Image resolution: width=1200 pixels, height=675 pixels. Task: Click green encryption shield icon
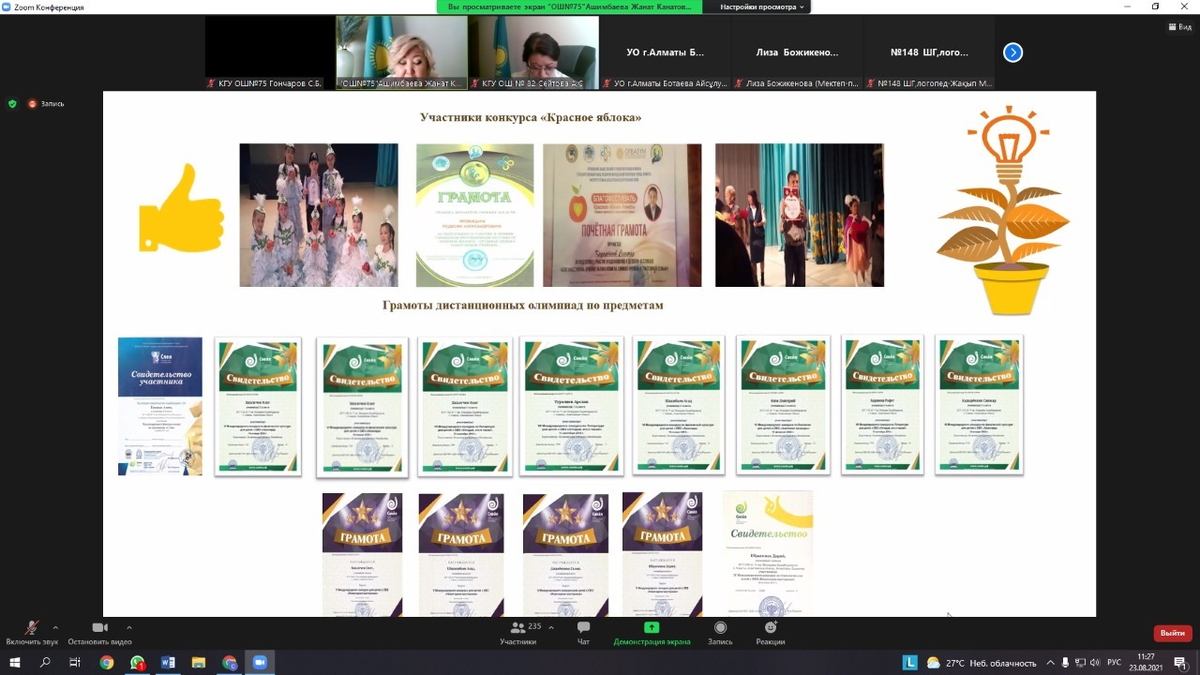[12, 103]
